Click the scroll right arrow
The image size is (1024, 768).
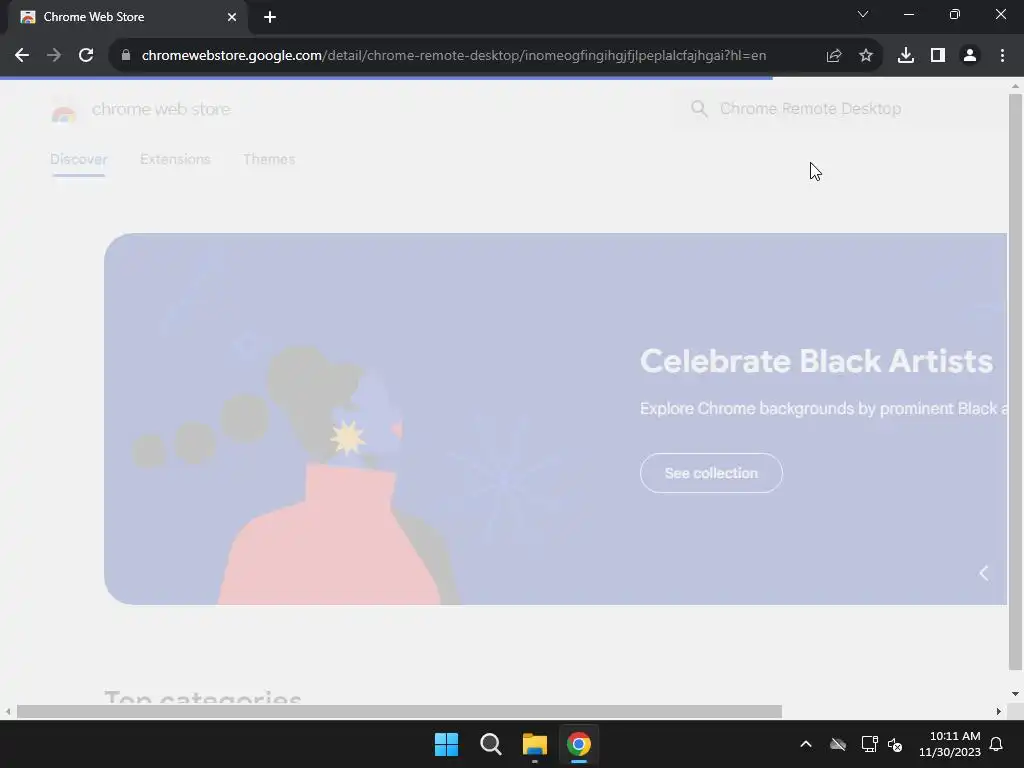999,711
